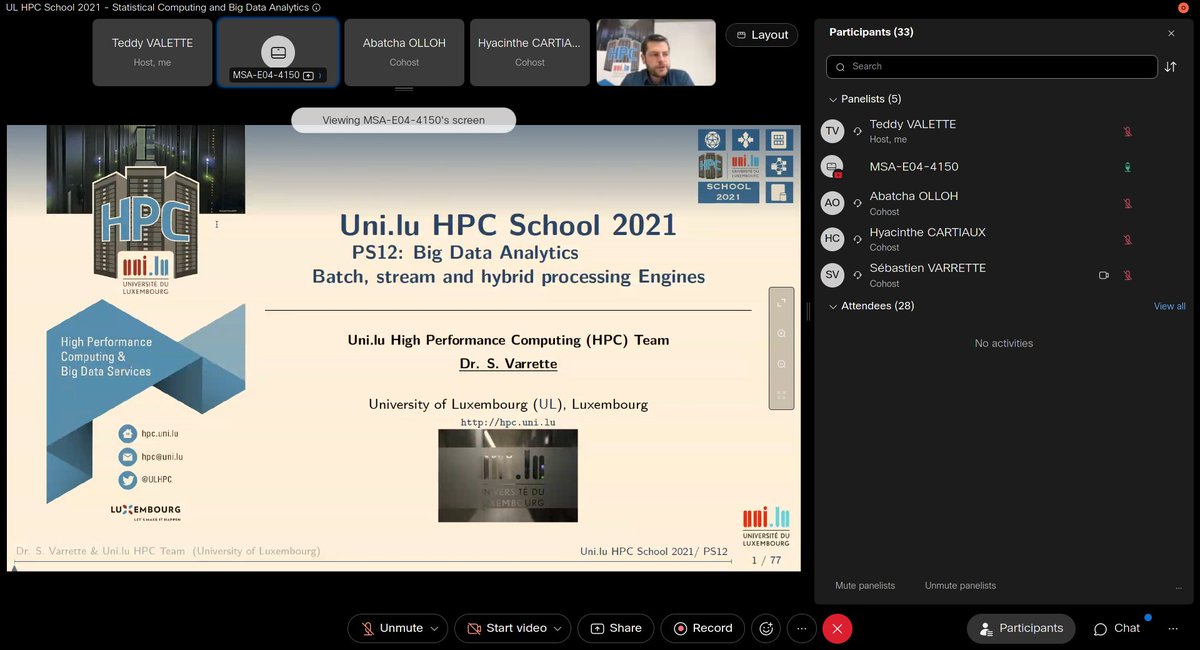1200x650 pixels.
Task: Open the reactions smiley icon
Action: click(767, 628)
